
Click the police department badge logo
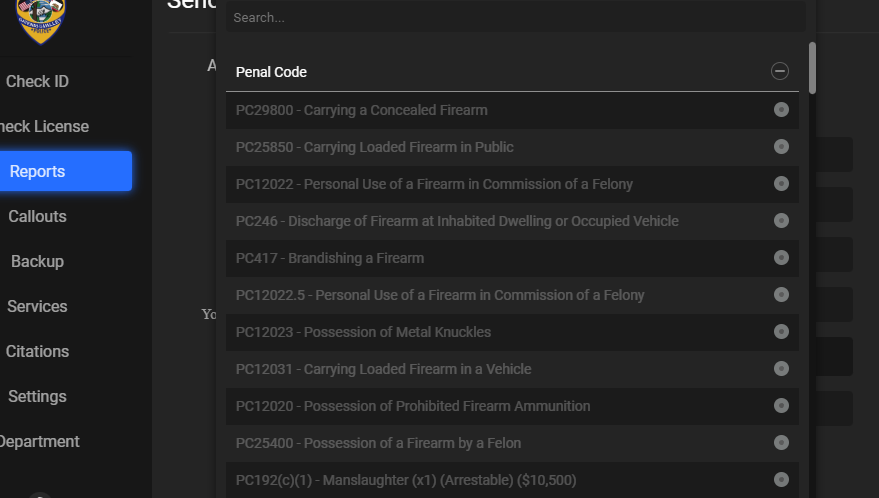tap(41, 20)
